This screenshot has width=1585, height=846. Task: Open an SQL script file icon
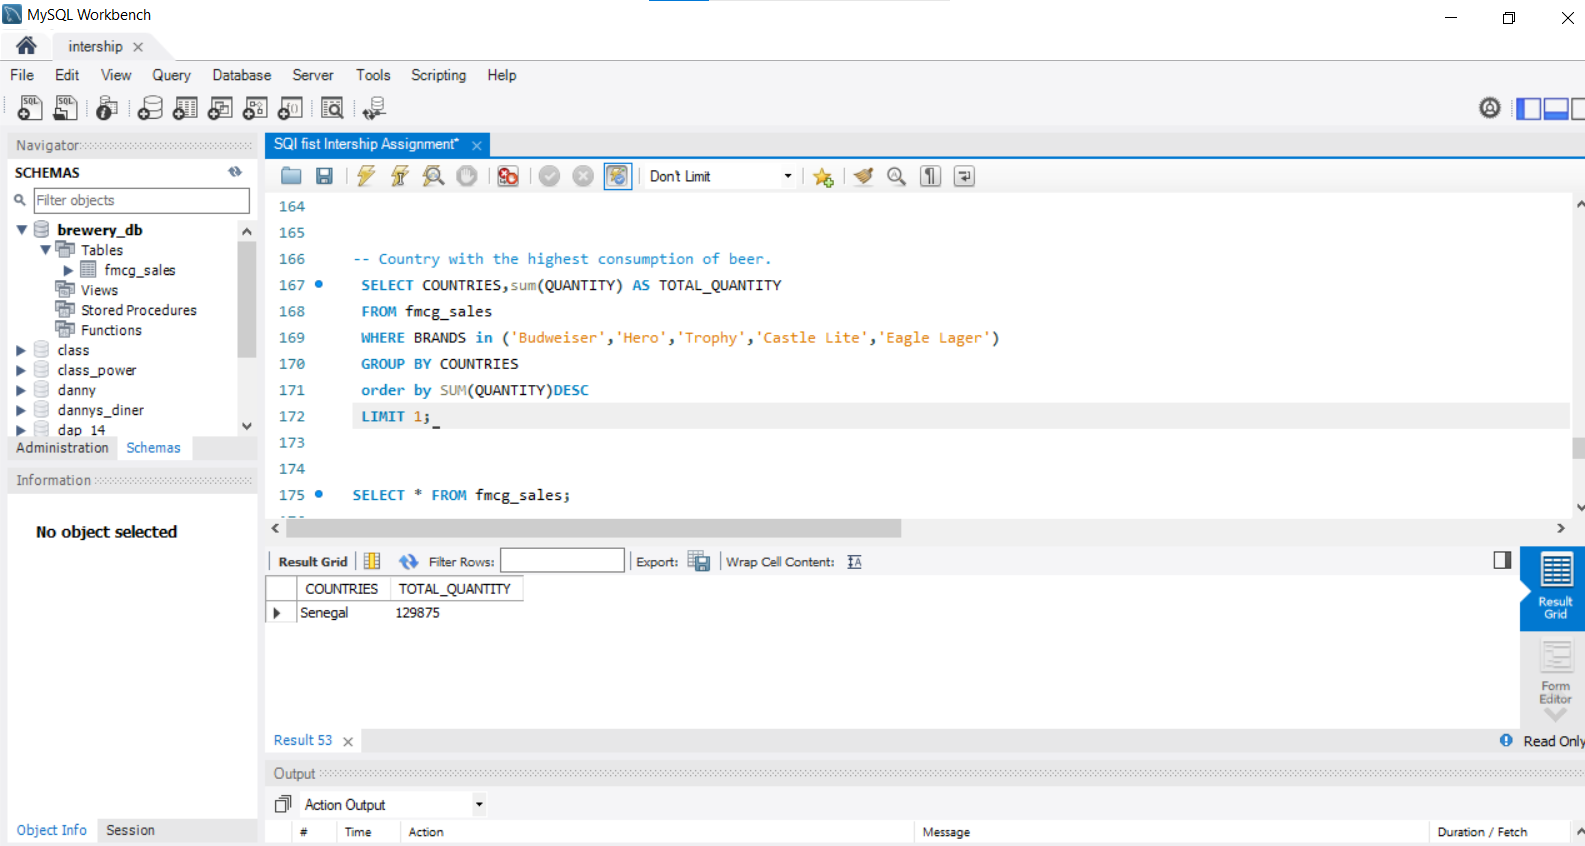(66, 108)
